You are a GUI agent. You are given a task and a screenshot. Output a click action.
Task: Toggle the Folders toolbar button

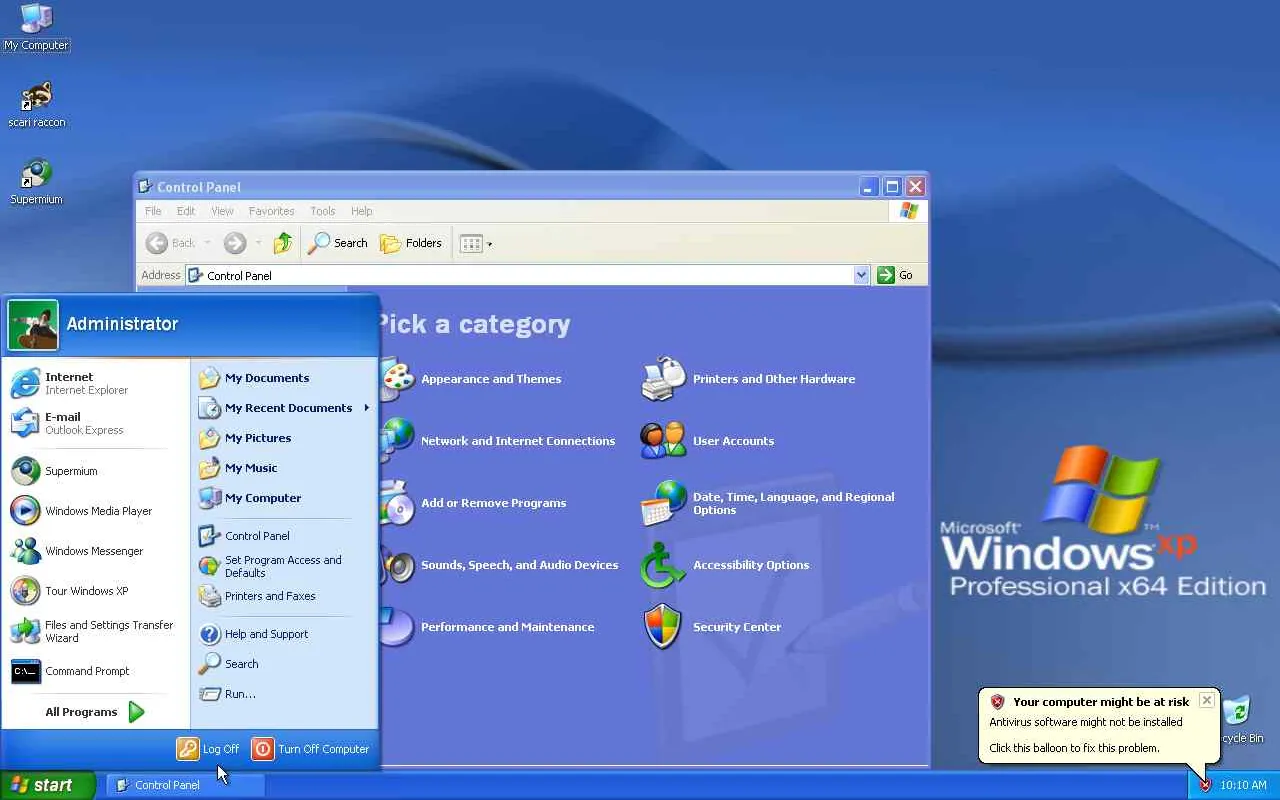pyautogui.click(x=411, y=243)
